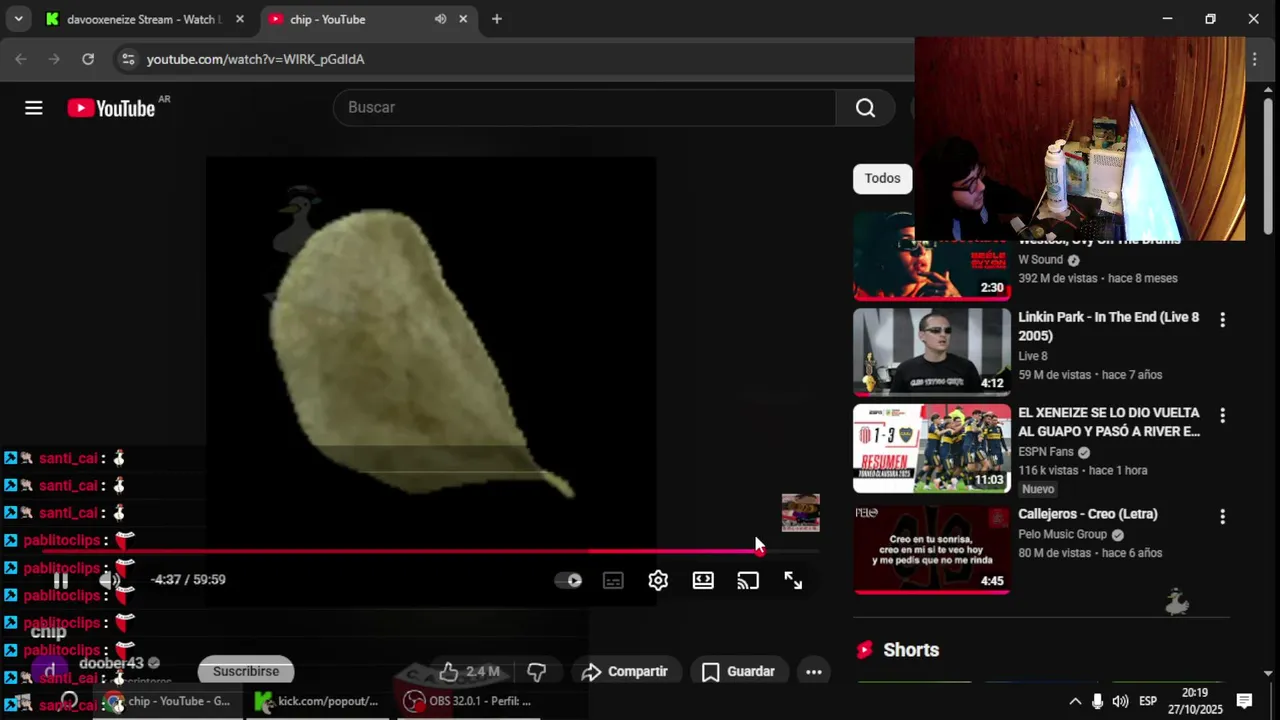Show hidden system tray icons
The width and height of the screenshot is (1280, 720).
[x=1075, y=701]
